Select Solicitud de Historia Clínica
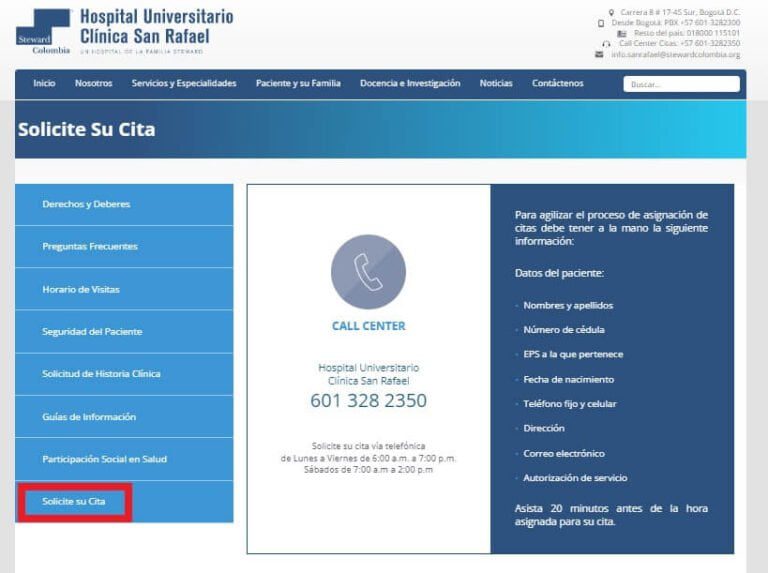The height and width of the screenshot is (573, 768). (x=124, y=374)
